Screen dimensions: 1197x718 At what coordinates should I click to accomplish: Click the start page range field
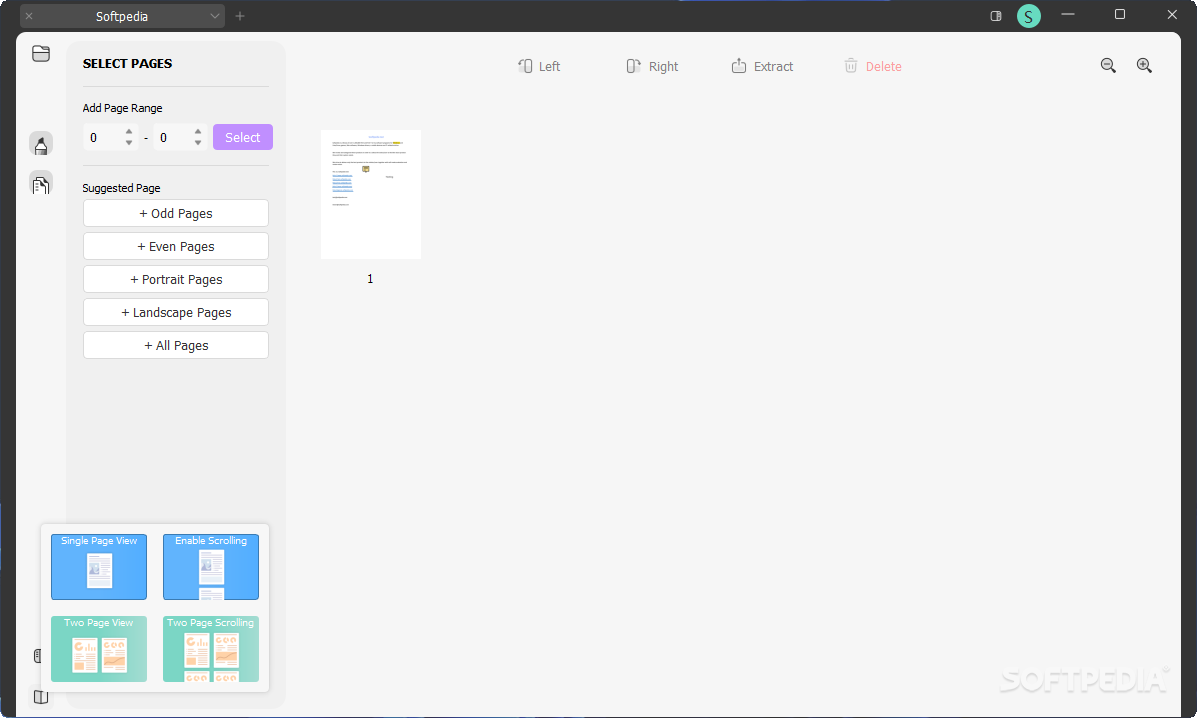[103, 137]
